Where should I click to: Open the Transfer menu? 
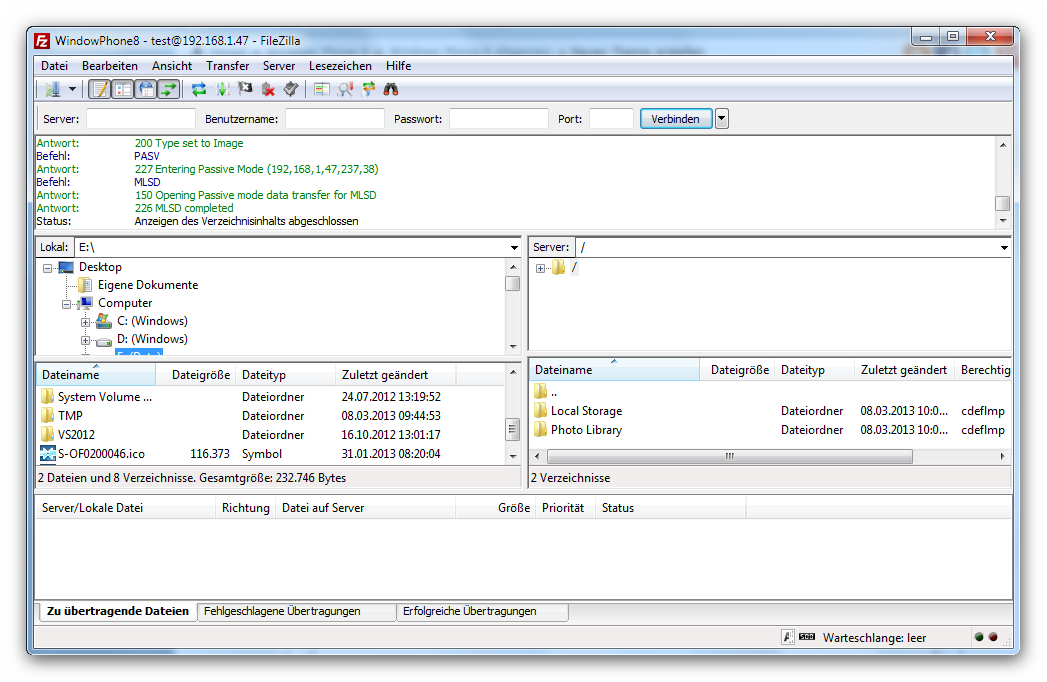[227, 65]
